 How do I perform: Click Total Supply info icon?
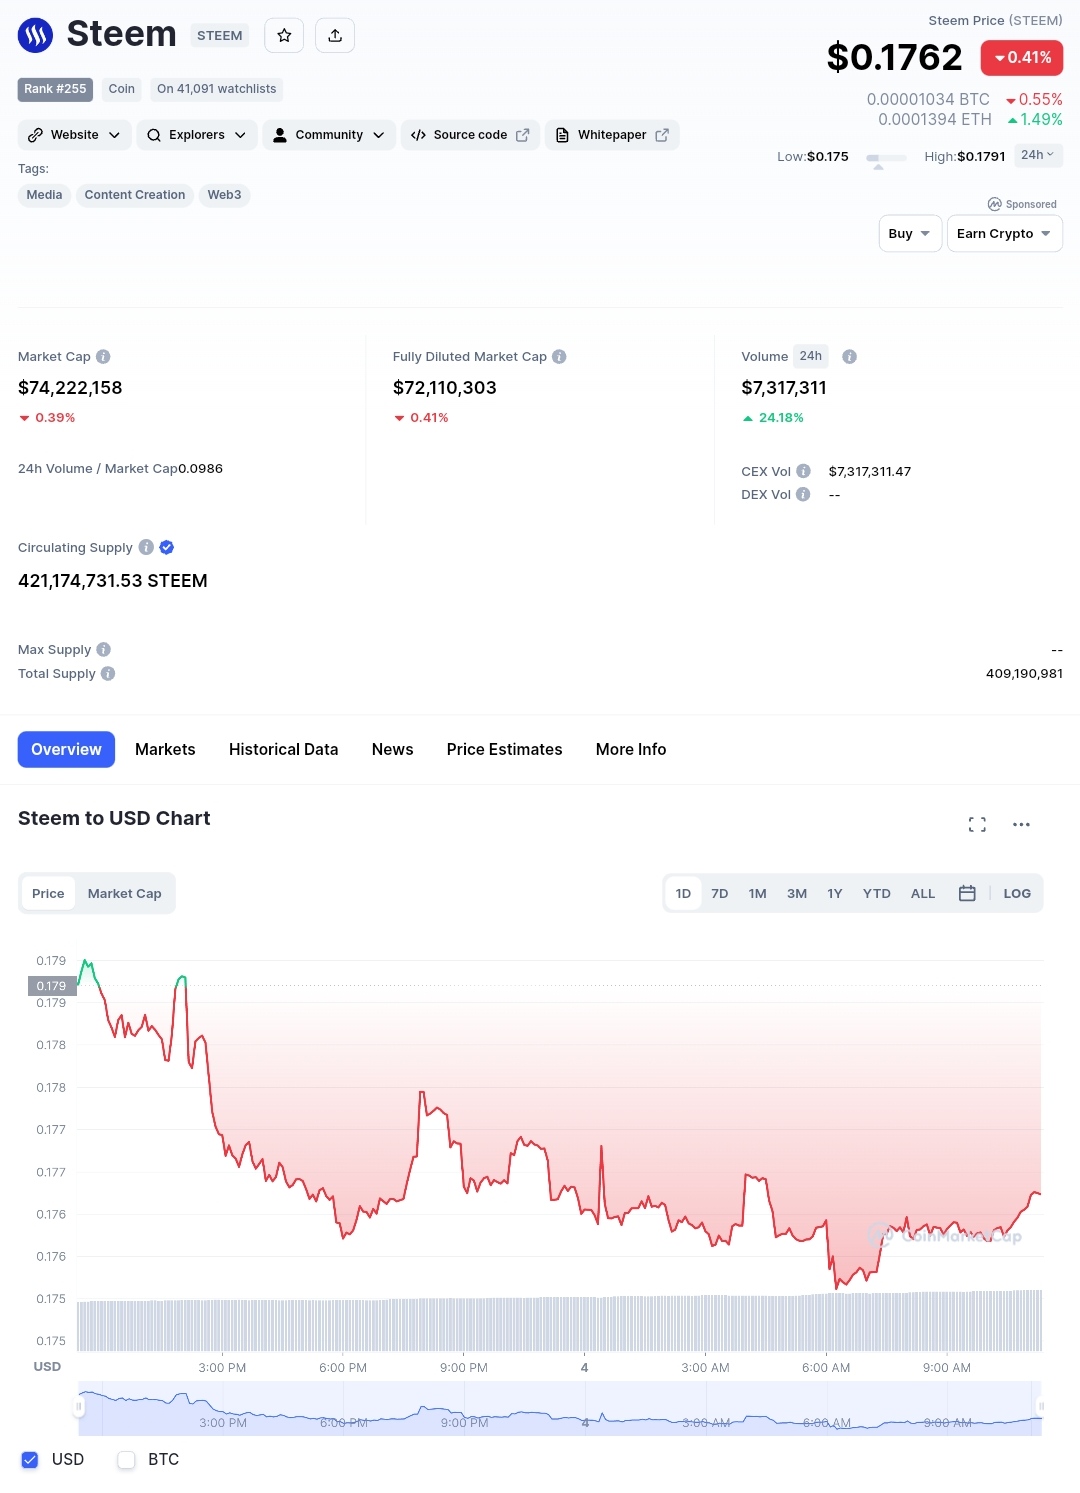click(x=108, y=674)
